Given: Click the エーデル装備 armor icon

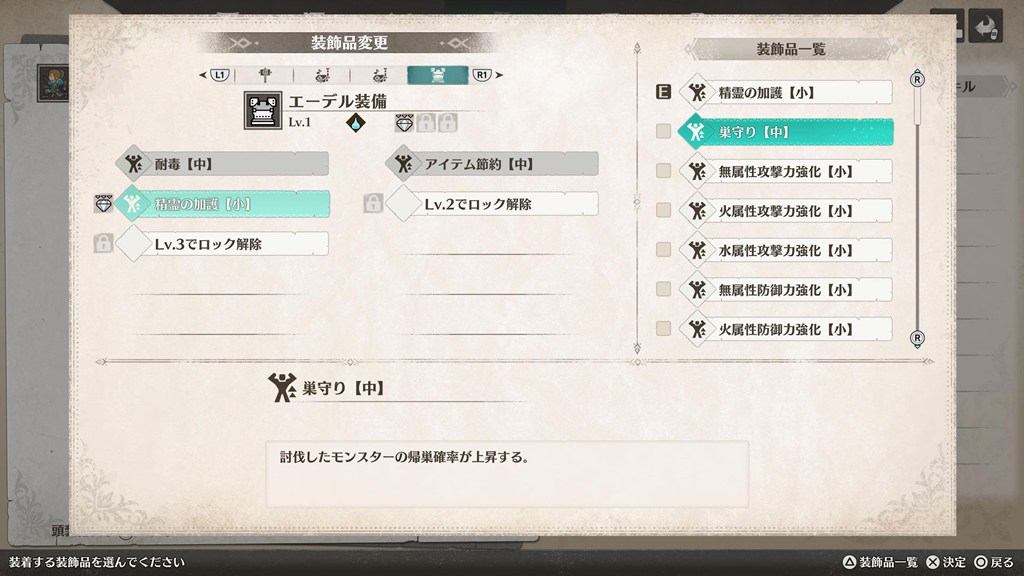Looking at the screenshot, I should click(x=263, y=110).
